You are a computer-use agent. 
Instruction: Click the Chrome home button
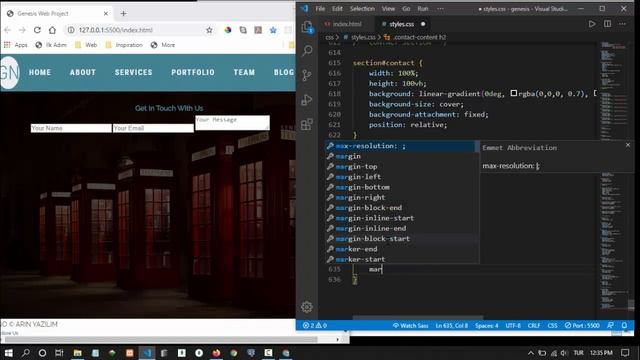tap(52, 30)
